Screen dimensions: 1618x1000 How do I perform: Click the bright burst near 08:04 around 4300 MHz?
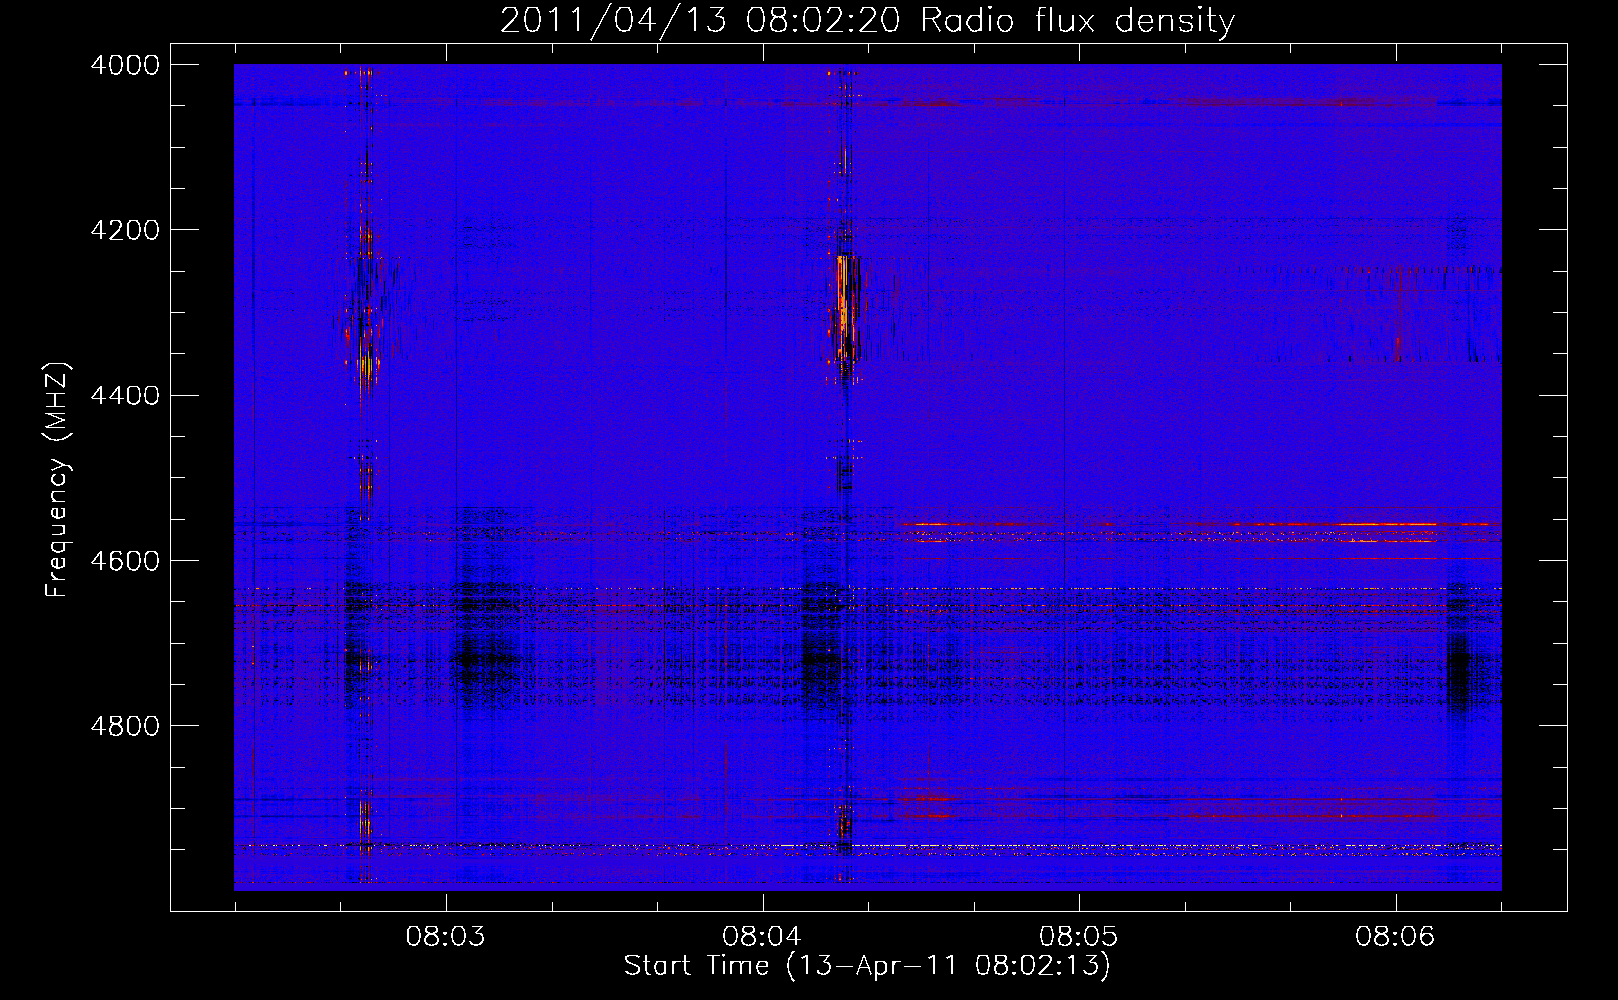coord(845,308)
